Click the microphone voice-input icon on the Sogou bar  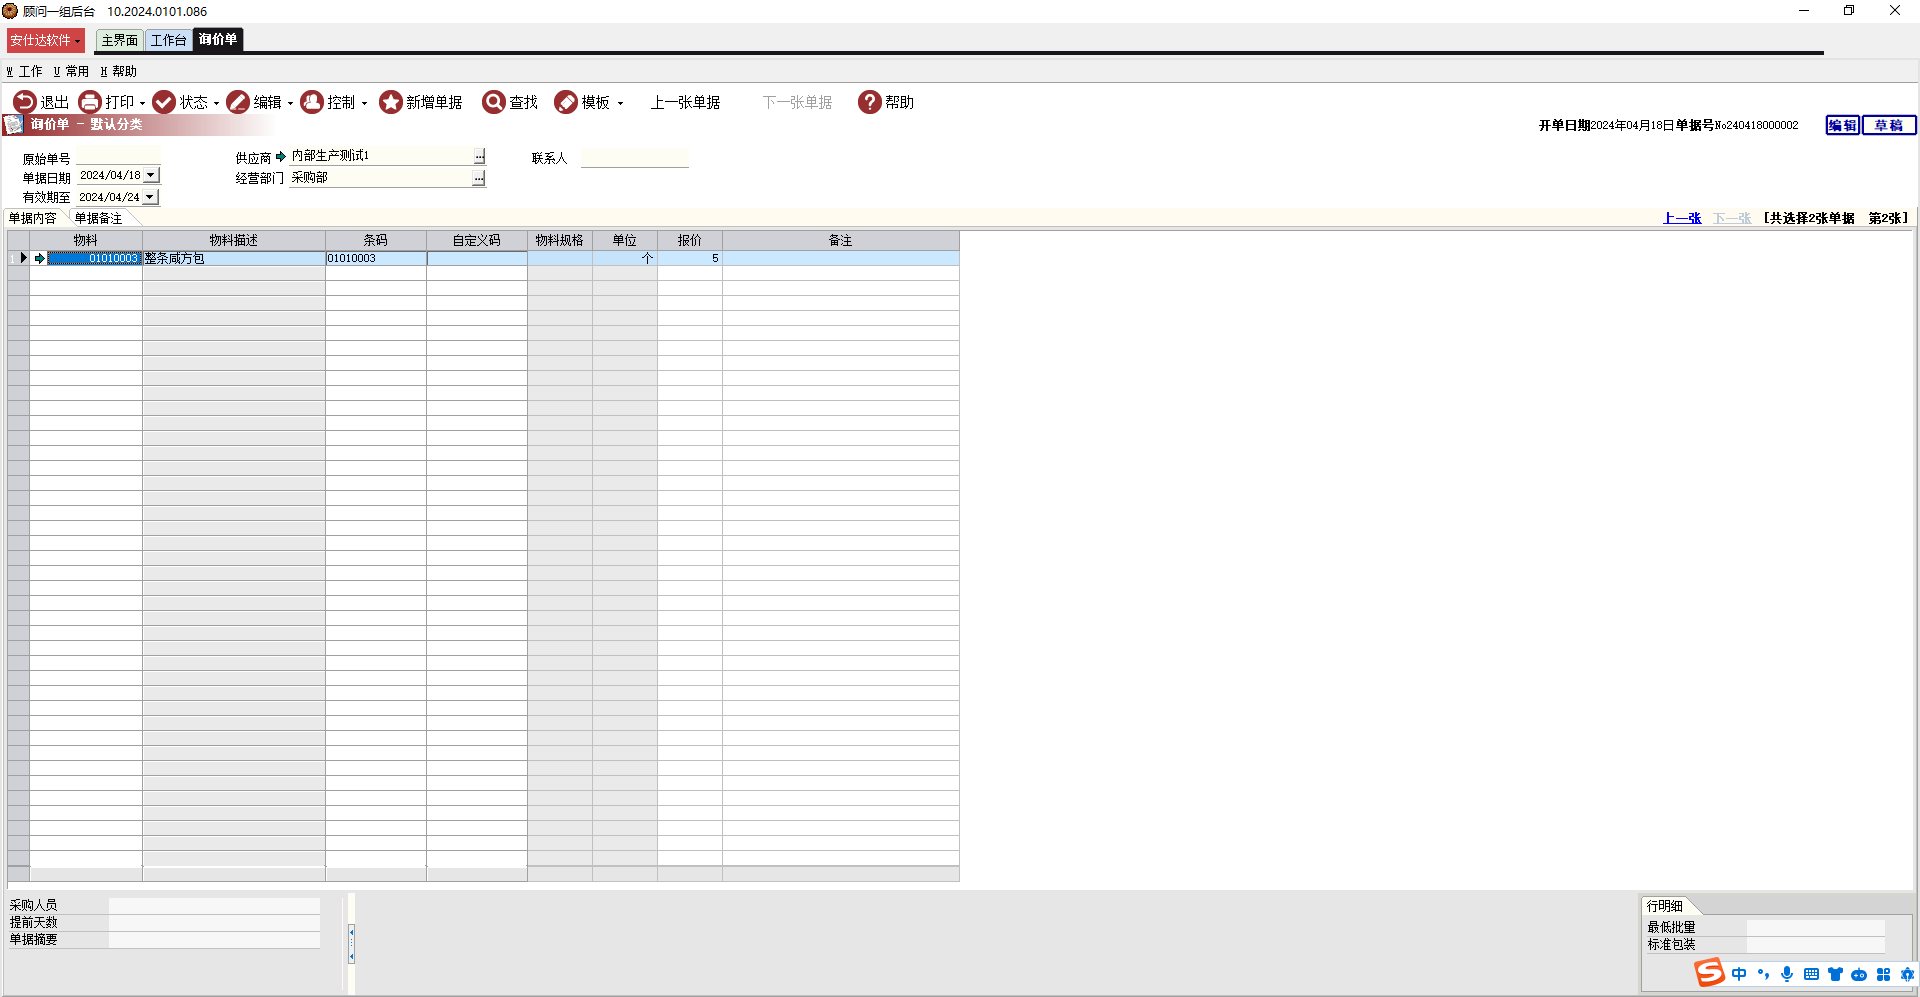coord(1787,974)
